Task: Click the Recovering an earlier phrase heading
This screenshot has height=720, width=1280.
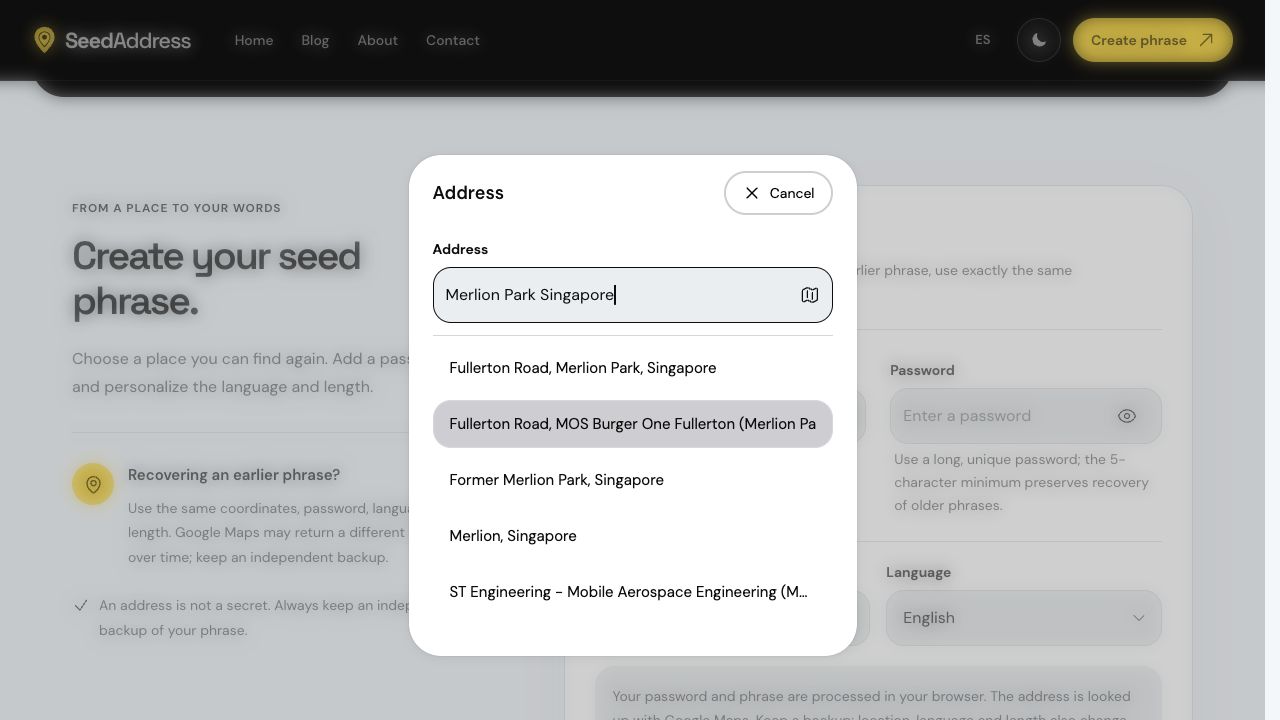Action: pos(234,475)
